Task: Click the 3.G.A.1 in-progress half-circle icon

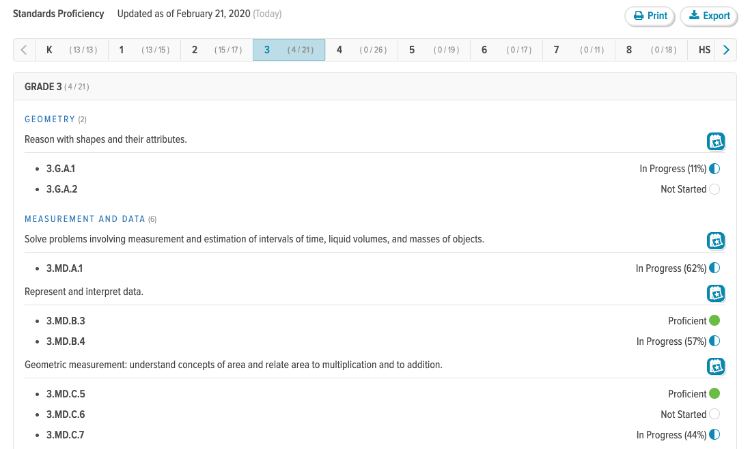Action: (714, 169)
